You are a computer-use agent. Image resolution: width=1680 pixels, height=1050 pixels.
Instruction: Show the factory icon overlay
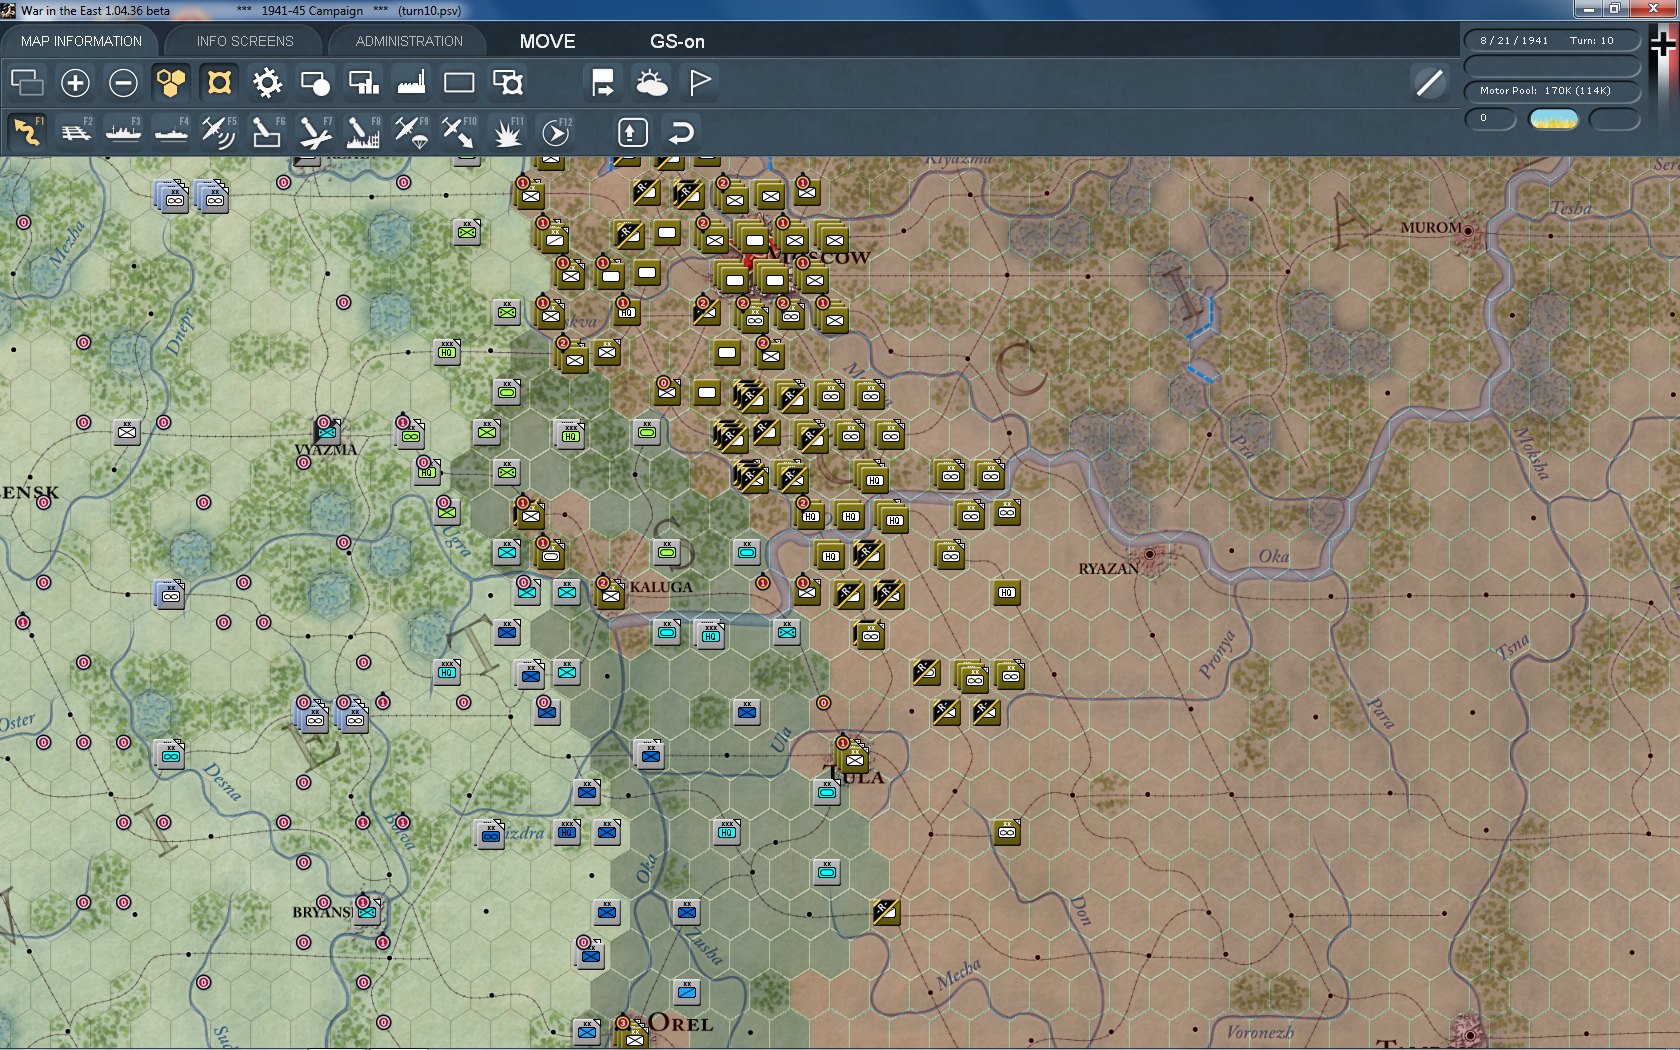click(411, 82)
